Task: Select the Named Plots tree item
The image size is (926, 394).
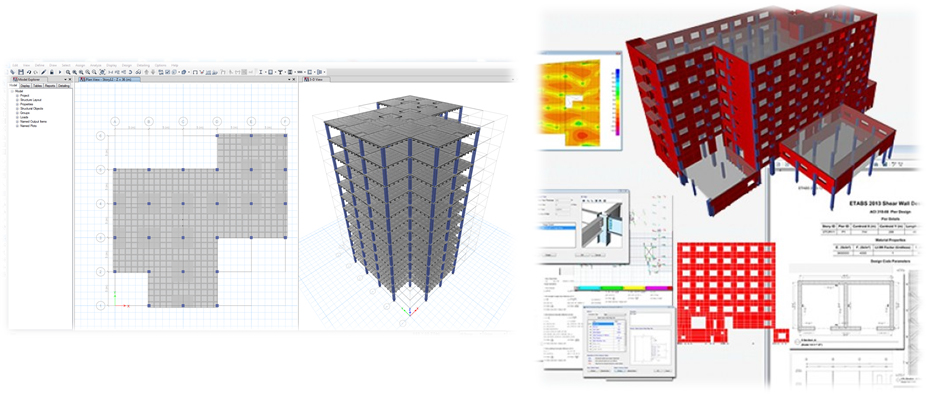Action: click(x=28, y=126)
